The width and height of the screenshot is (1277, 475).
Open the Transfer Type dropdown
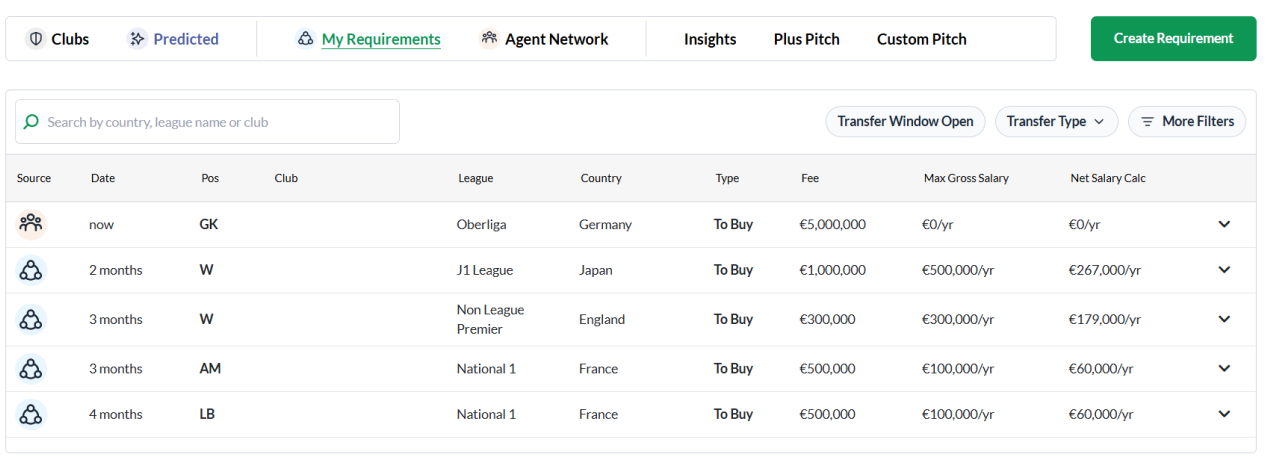coord(1056,121)
